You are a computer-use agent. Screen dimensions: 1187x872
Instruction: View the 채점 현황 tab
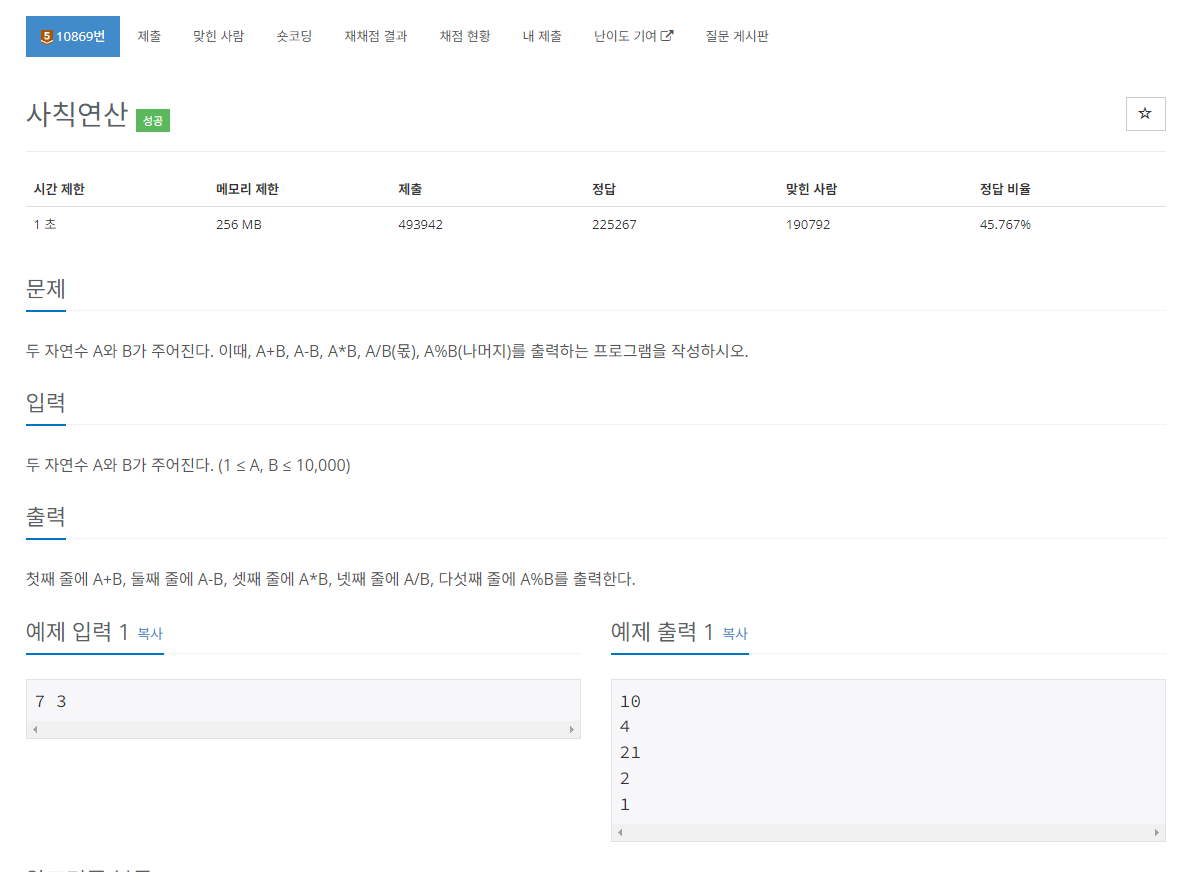click(465, 36)
